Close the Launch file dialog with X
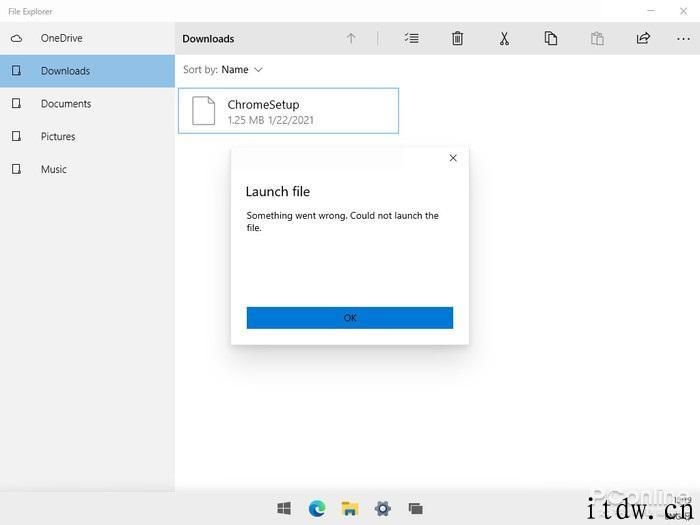This screenshot has height=525, width=700. [x=453, y=158]
